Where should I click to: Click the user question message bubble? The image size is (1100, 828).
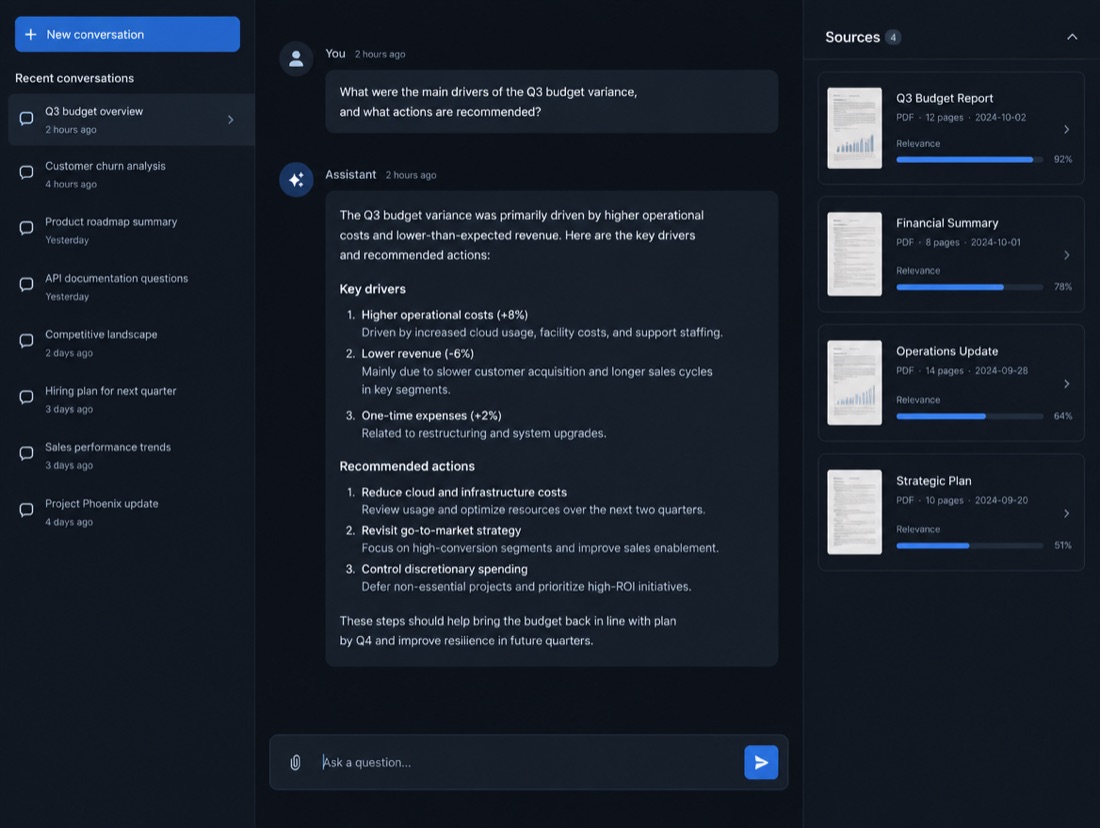coord(551,102)
